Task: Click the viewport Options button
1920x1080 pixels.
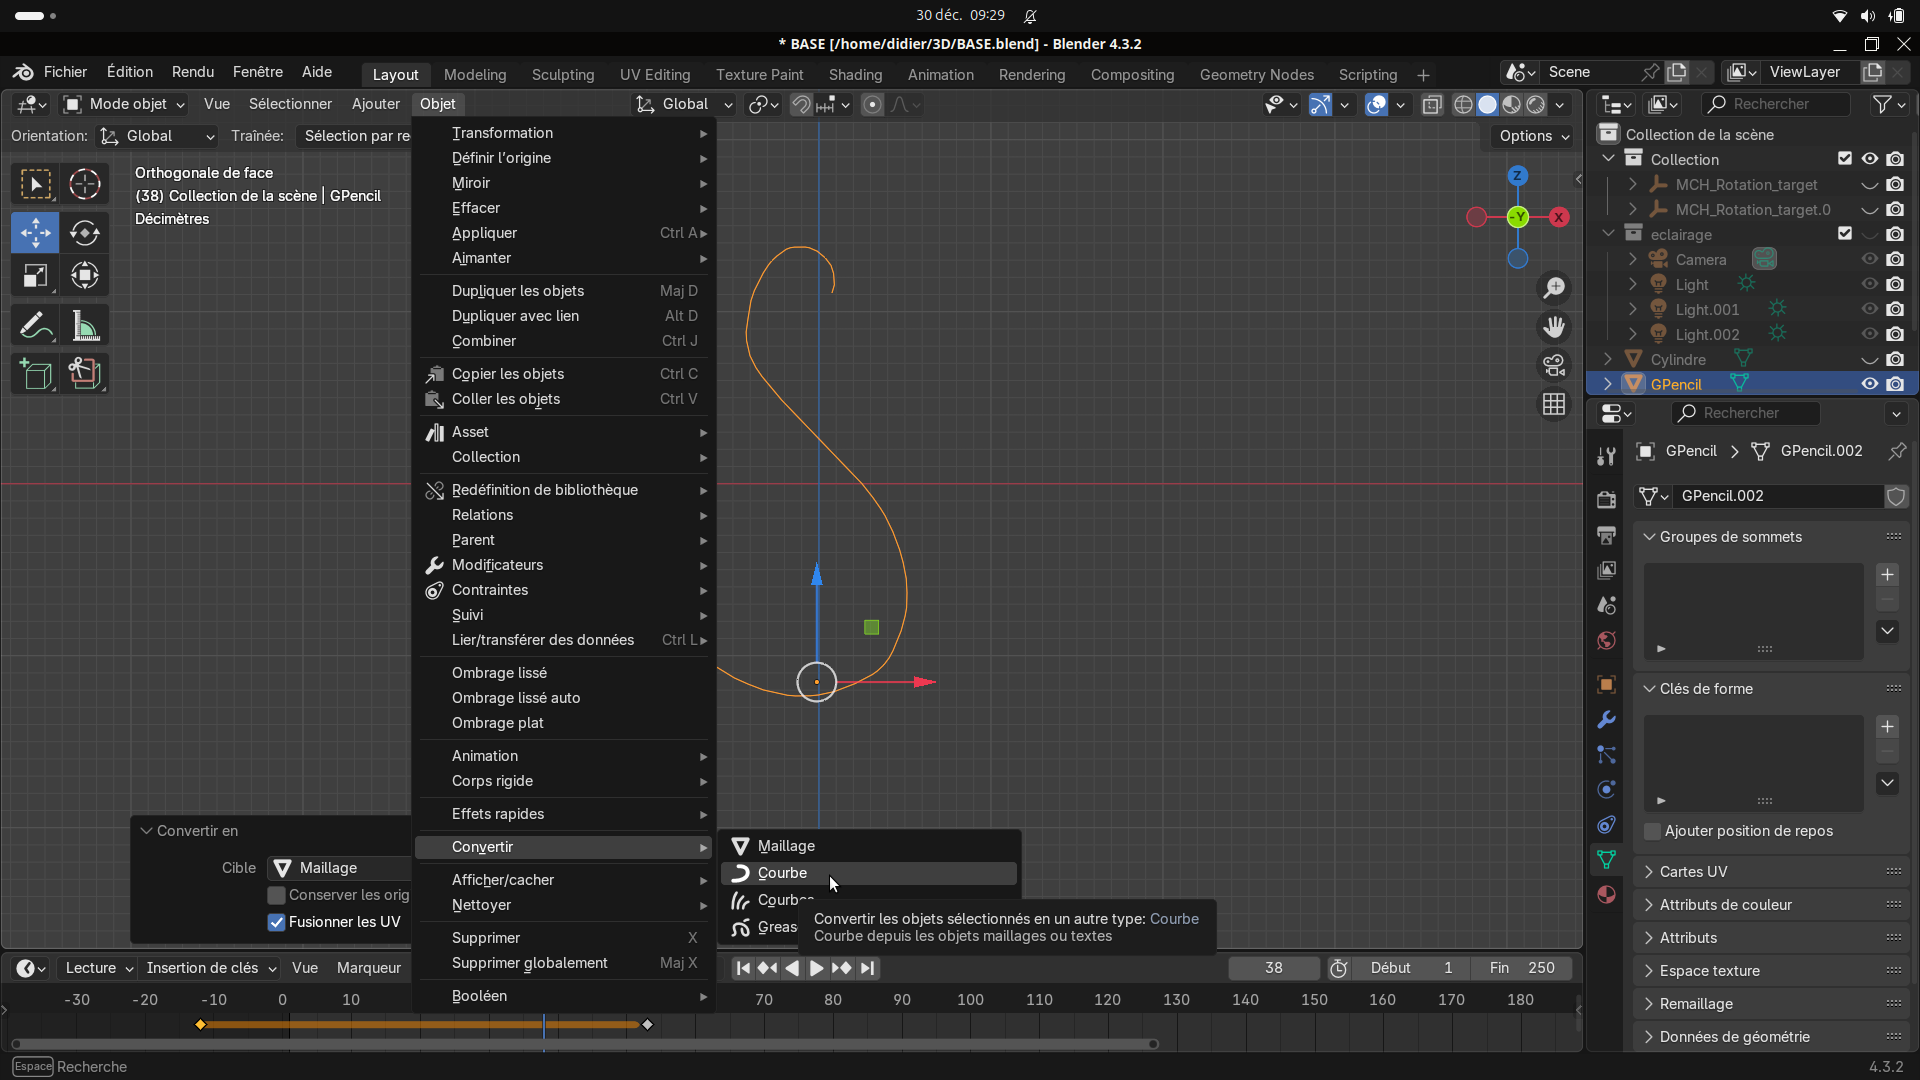Action: click(x=1533, y=136)
